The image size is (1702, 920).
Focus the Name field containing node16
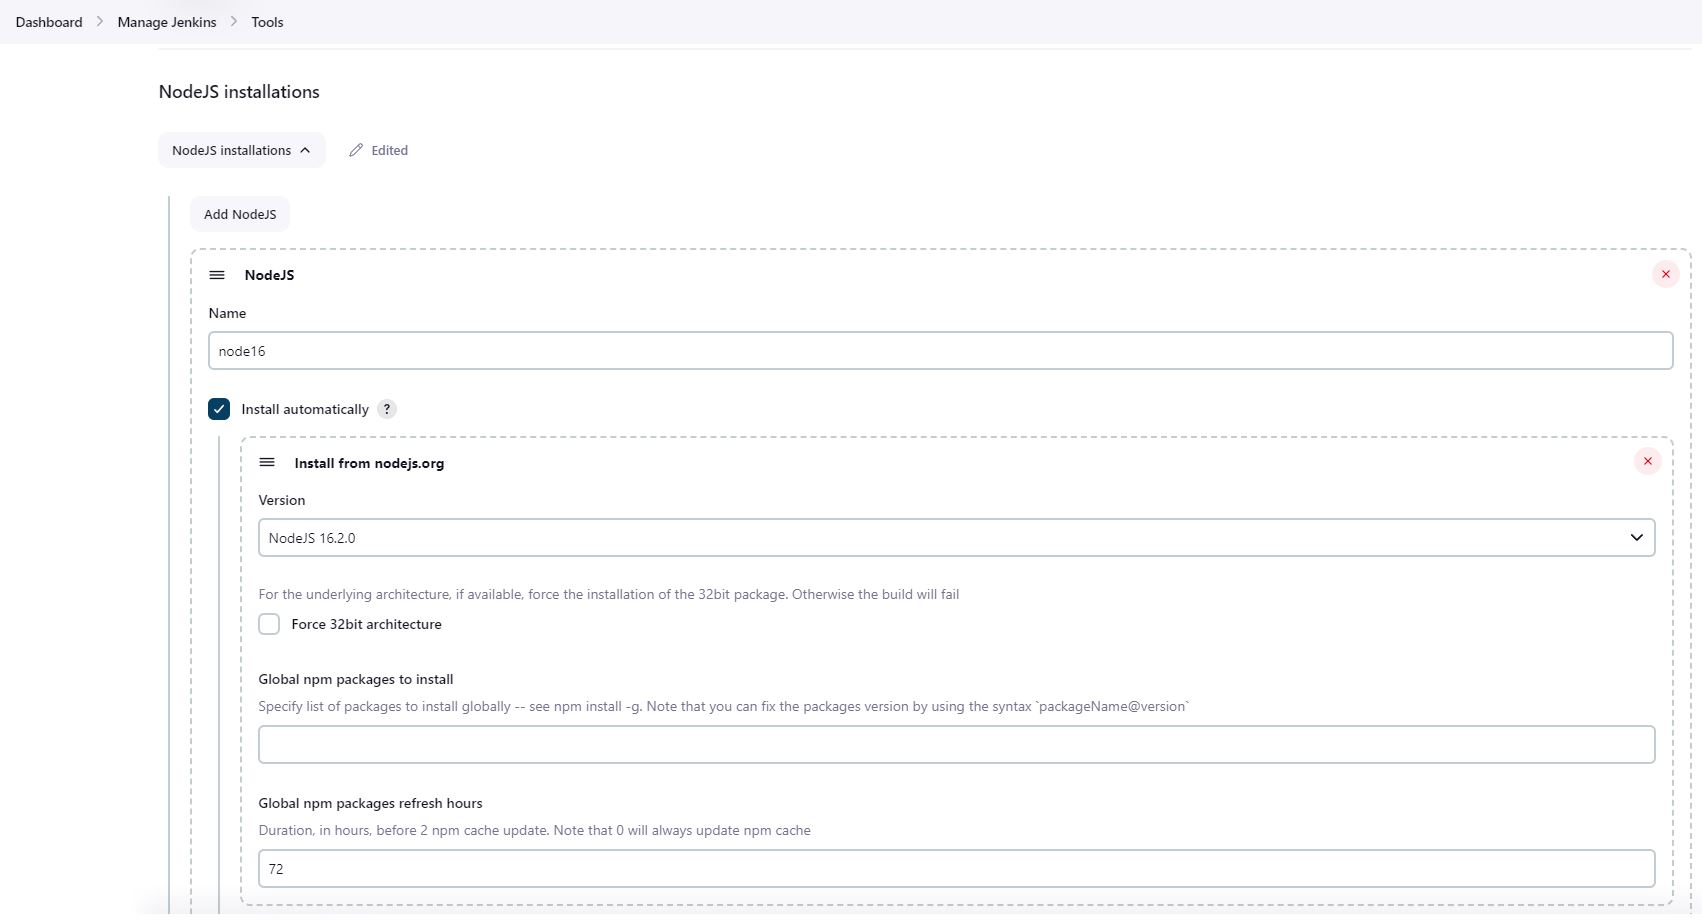pyautogui.click(x=940, y=351)
